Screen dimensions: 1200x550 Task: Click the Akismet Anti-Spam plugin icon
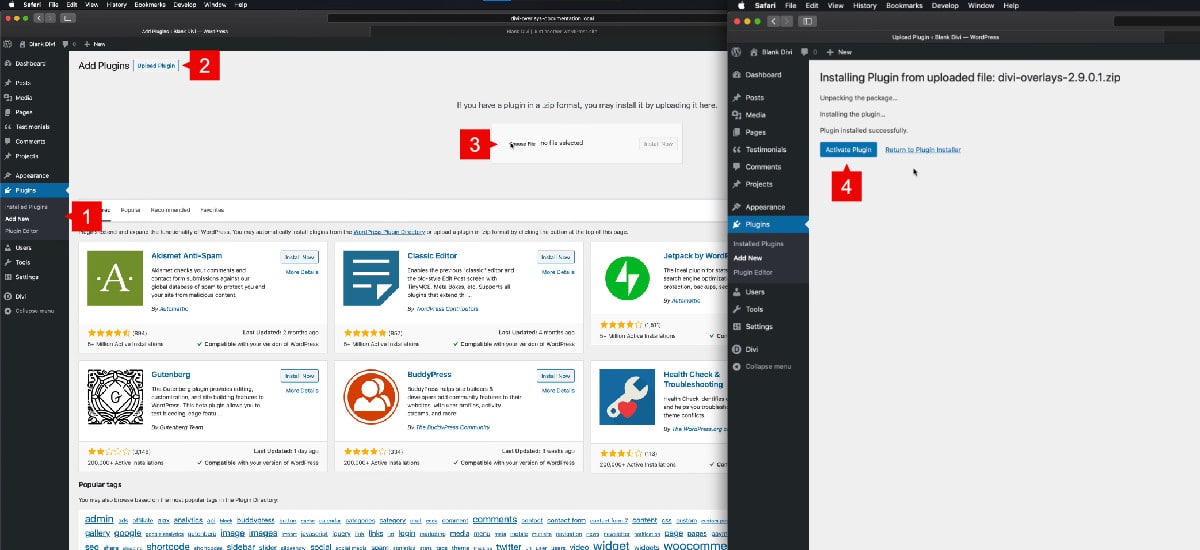pos(115,278)
